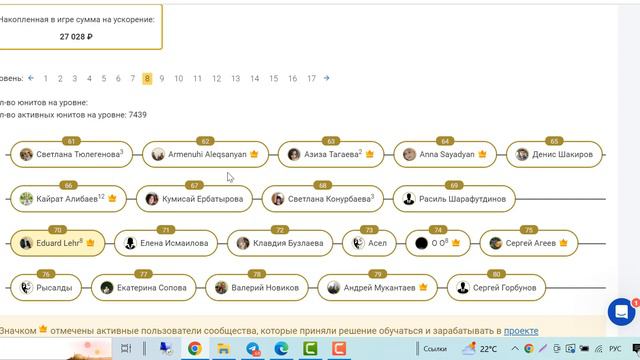This screenshot has height=360, width=640.
Task: Open weather widget showing 22°C
Action: coord(480,349)
